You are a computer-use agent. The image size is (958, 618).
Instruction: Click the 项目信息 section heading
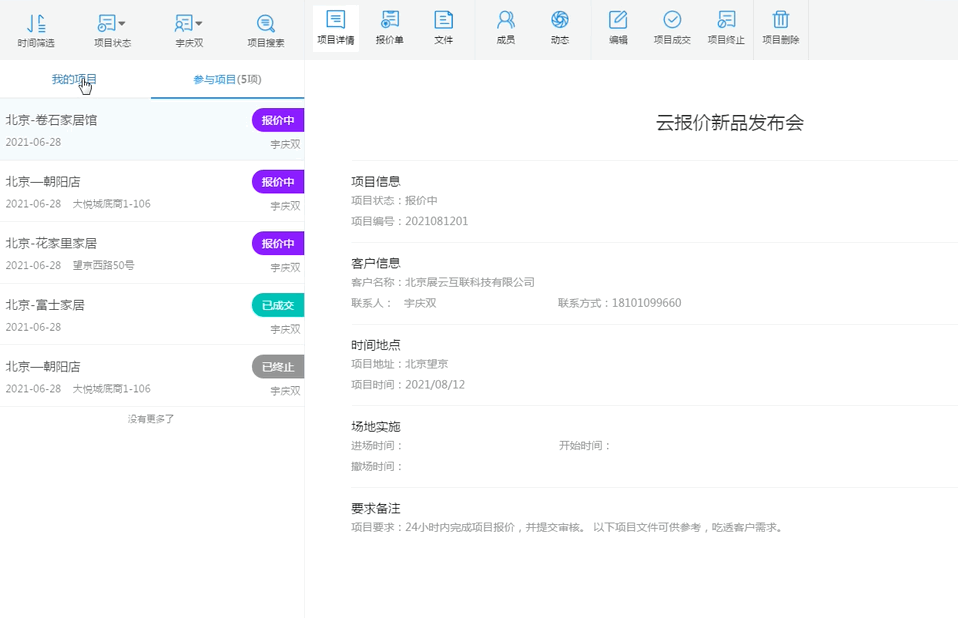pyautogui.click(x=375, y=181)
